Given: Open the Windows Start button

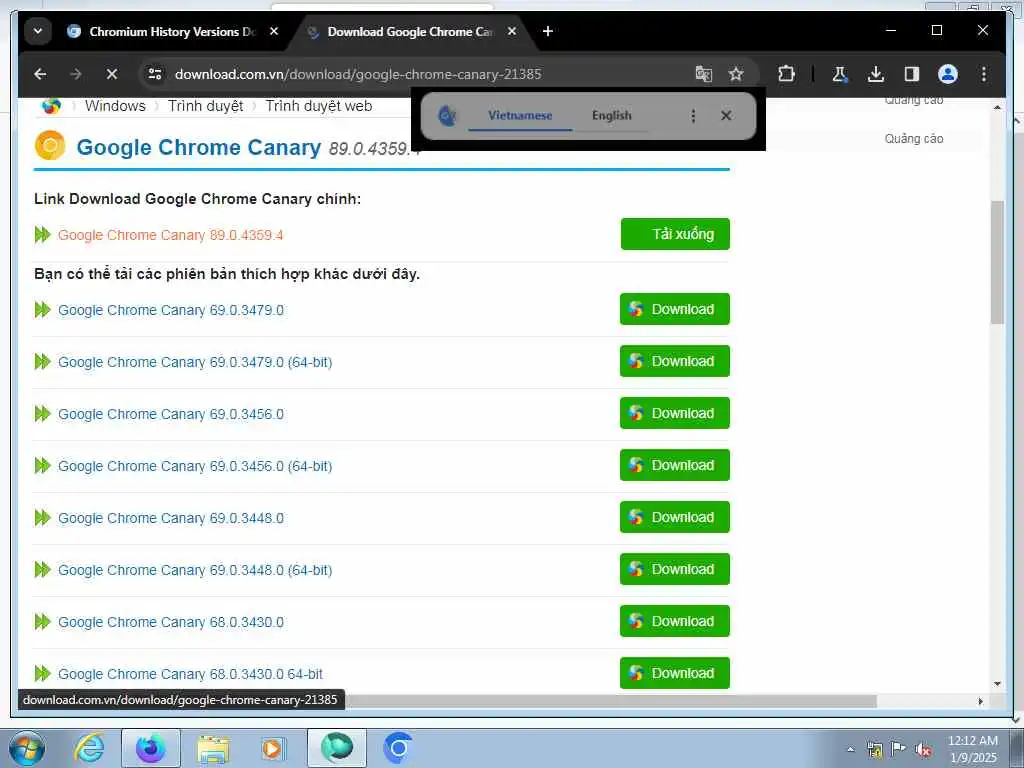Looking at the screenshot, I should (x=26, y=748).
